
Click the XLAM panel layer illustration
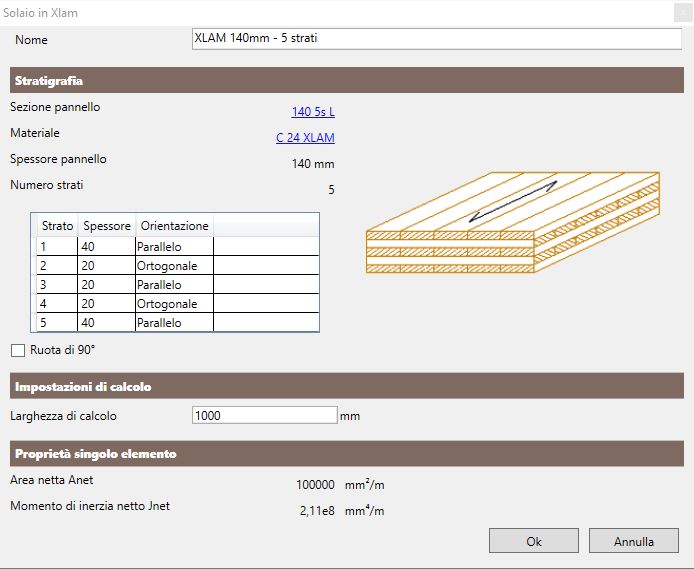coord(513,222)
